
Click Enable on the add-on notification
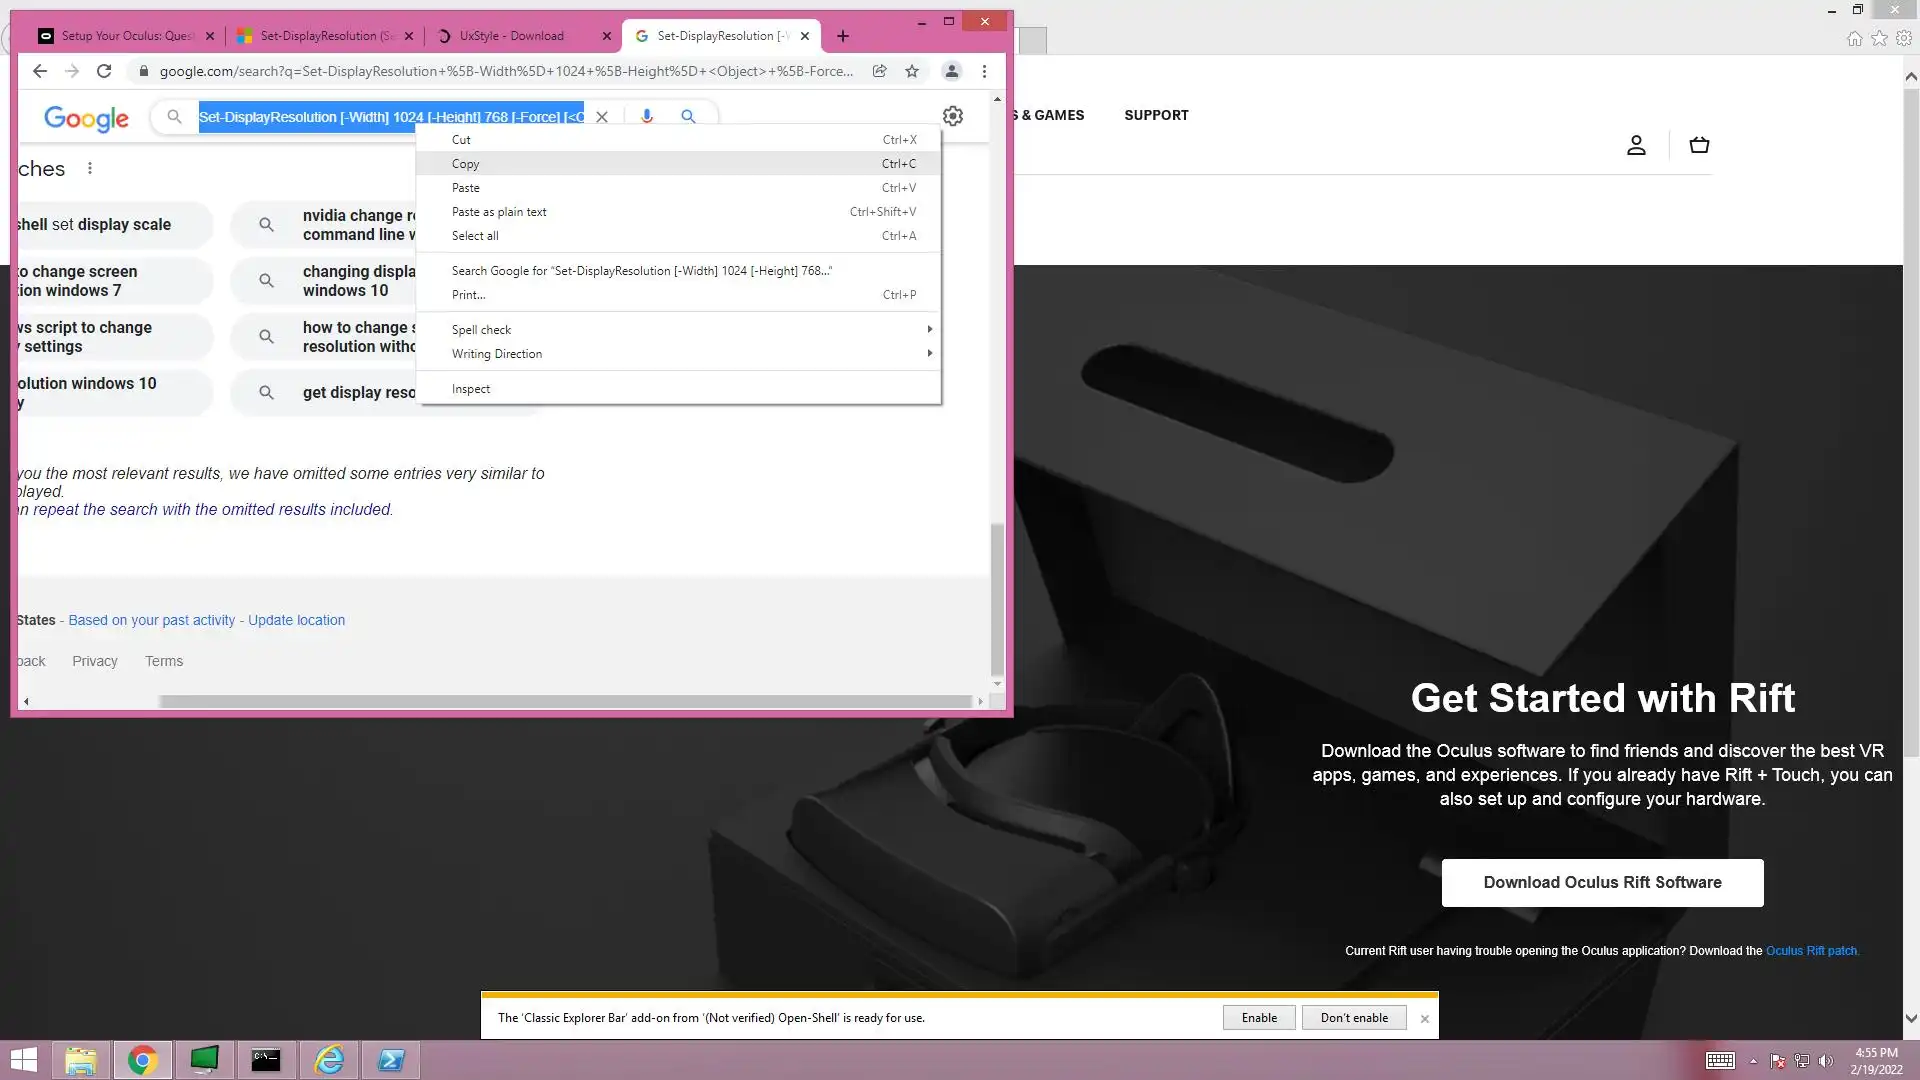[x=1259, y=1018]
